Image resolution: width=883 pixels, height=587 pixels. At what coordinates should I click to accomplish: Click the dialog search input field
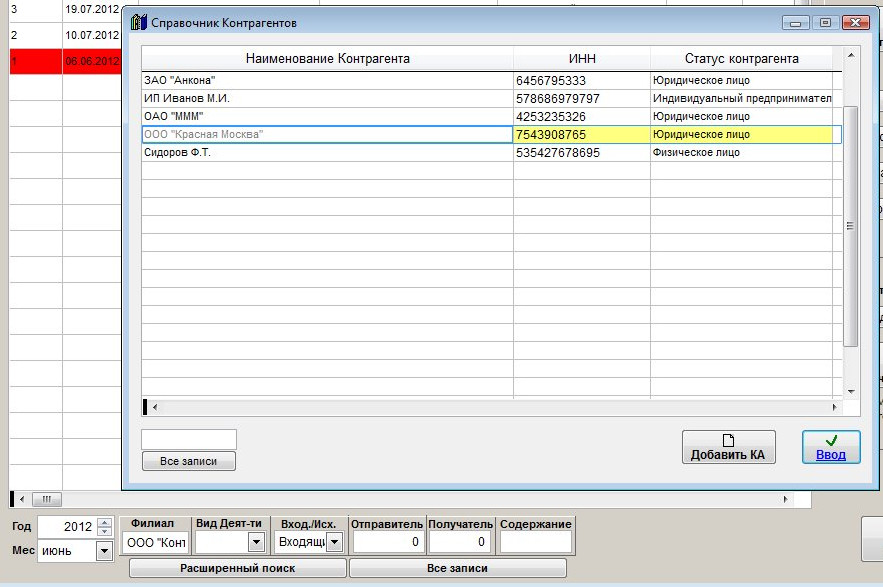coord(189,439)
